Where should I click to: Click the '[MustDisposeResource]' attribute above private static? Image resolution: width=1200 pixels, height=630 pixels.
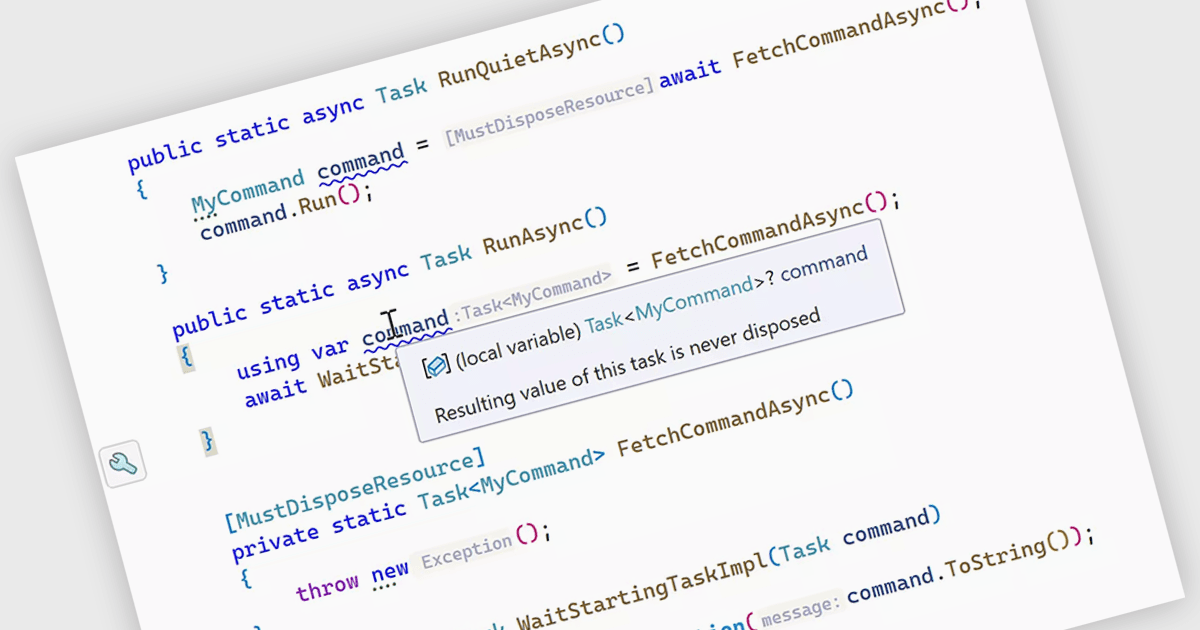[354, 491]
